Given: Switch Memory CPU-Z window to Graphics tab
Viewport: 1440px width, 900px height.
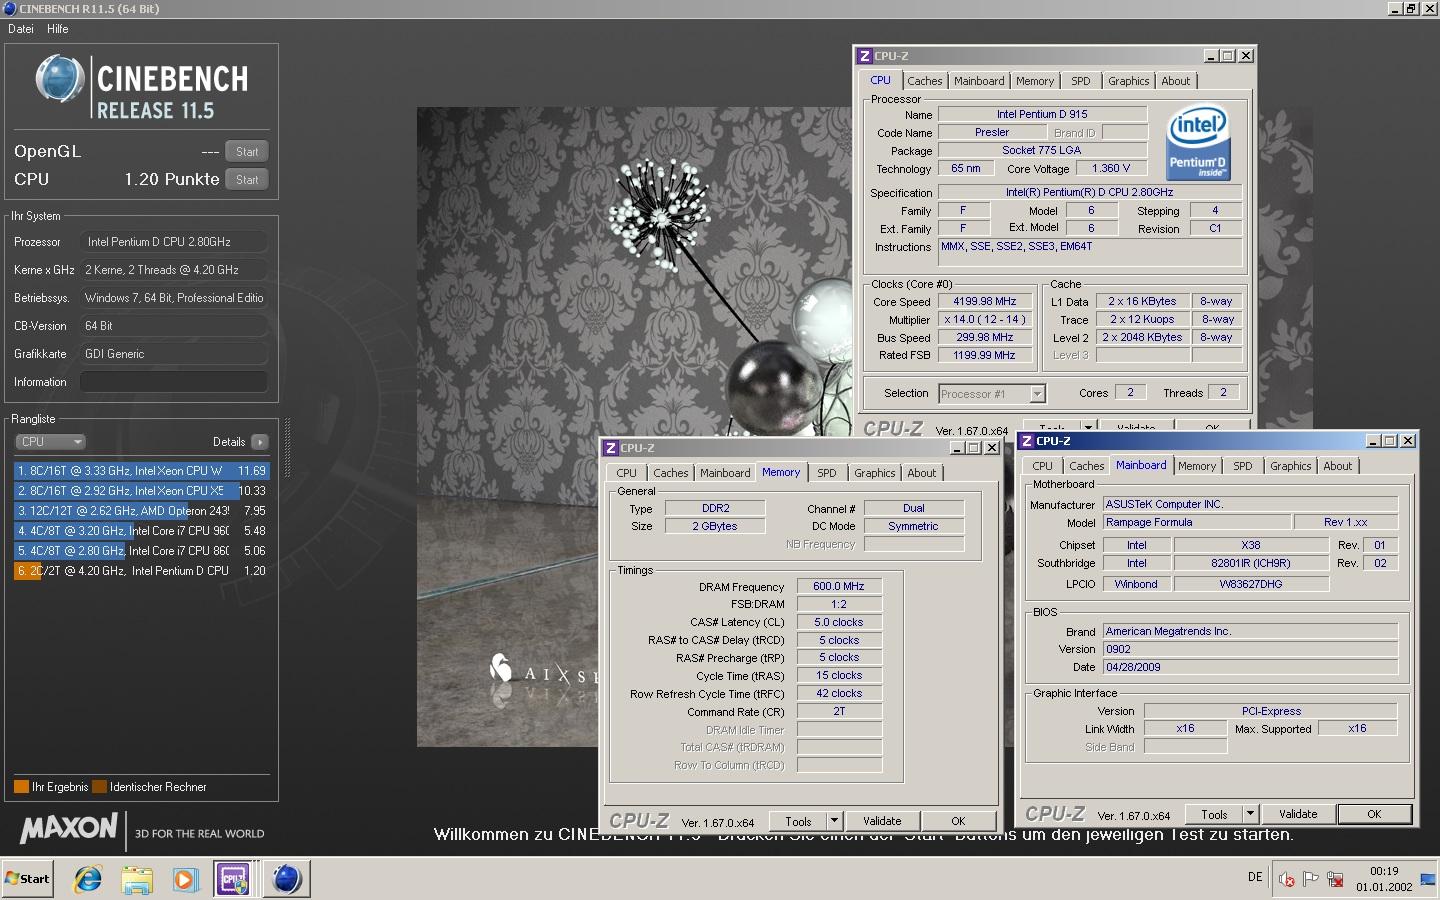Looking at the screenshot, I should click(x=875, y=474).
